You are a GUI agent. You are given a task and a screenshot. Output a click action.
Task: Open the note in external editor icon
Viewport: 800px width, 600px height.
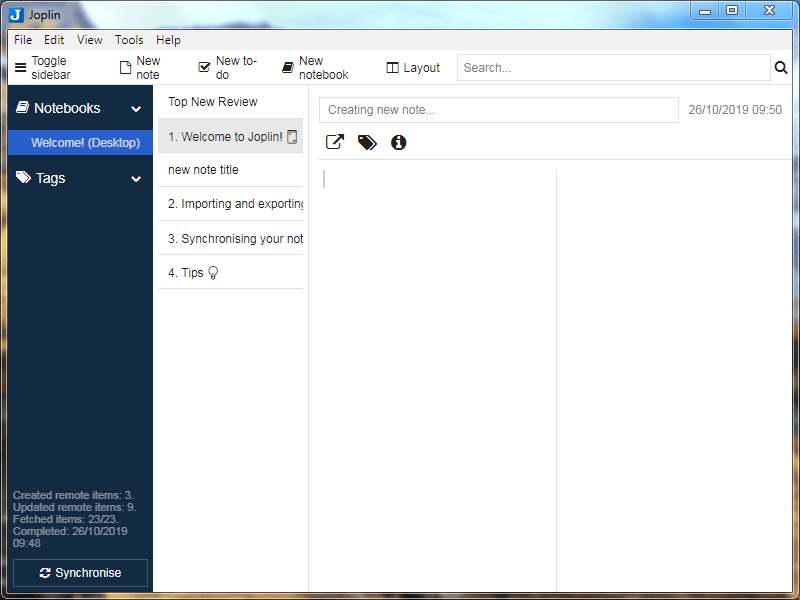335,142
